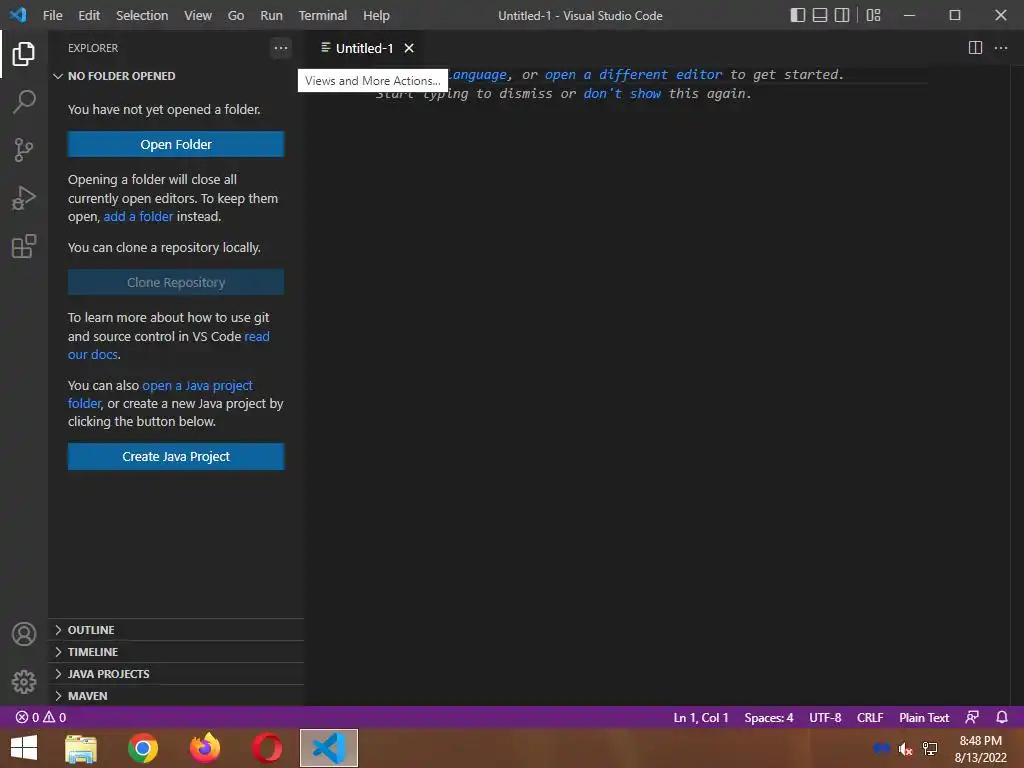The height and width of the screenshot is (768, 1024).
Task: Open the Accounts menu icon
Action: tap(24, 634)
